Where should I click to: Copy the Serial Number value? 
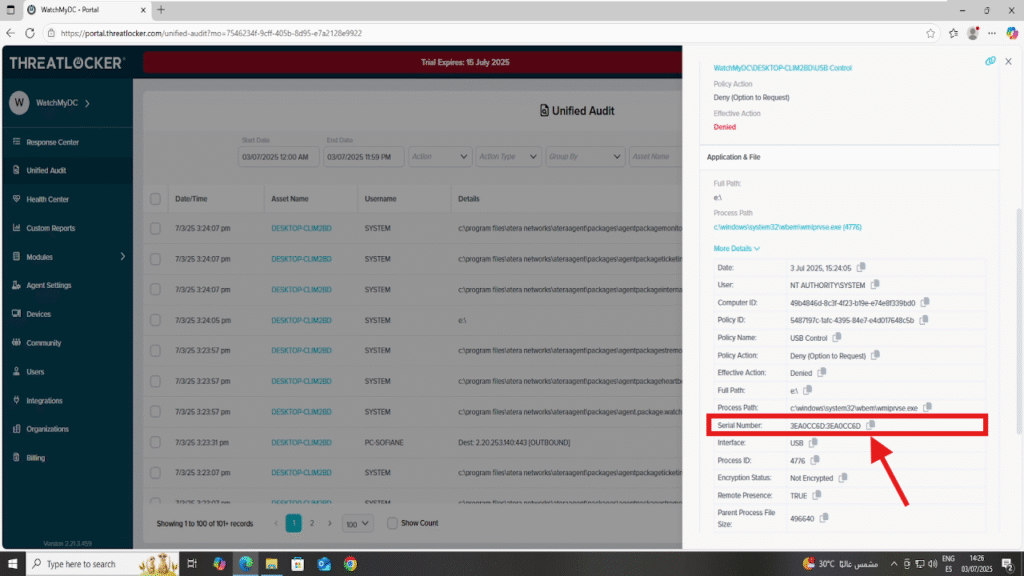(x=871, y=425)
